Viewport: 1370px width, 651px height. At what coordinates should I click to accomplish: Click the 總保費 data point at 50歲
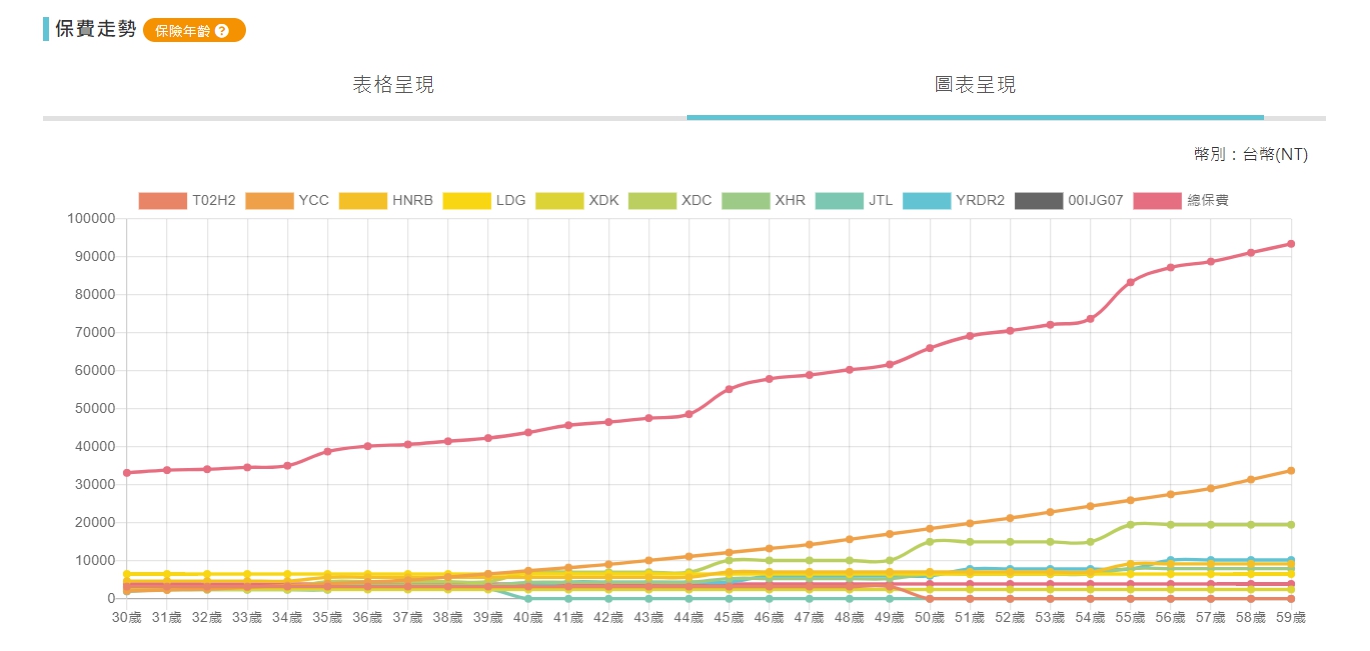point(930,348)
